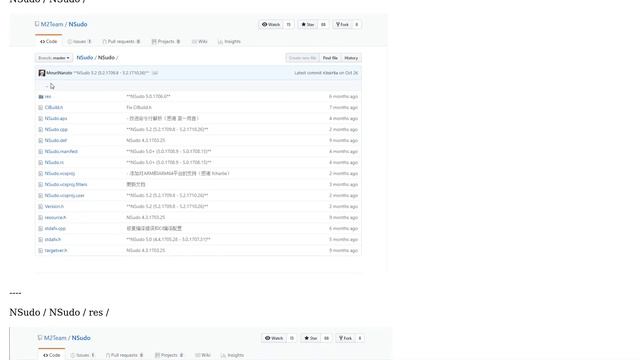The height and width of the screenshot is (360, 640).
Task: Open the Projects tab in the NSudo / NSudo / header
Action: (166, 42)
